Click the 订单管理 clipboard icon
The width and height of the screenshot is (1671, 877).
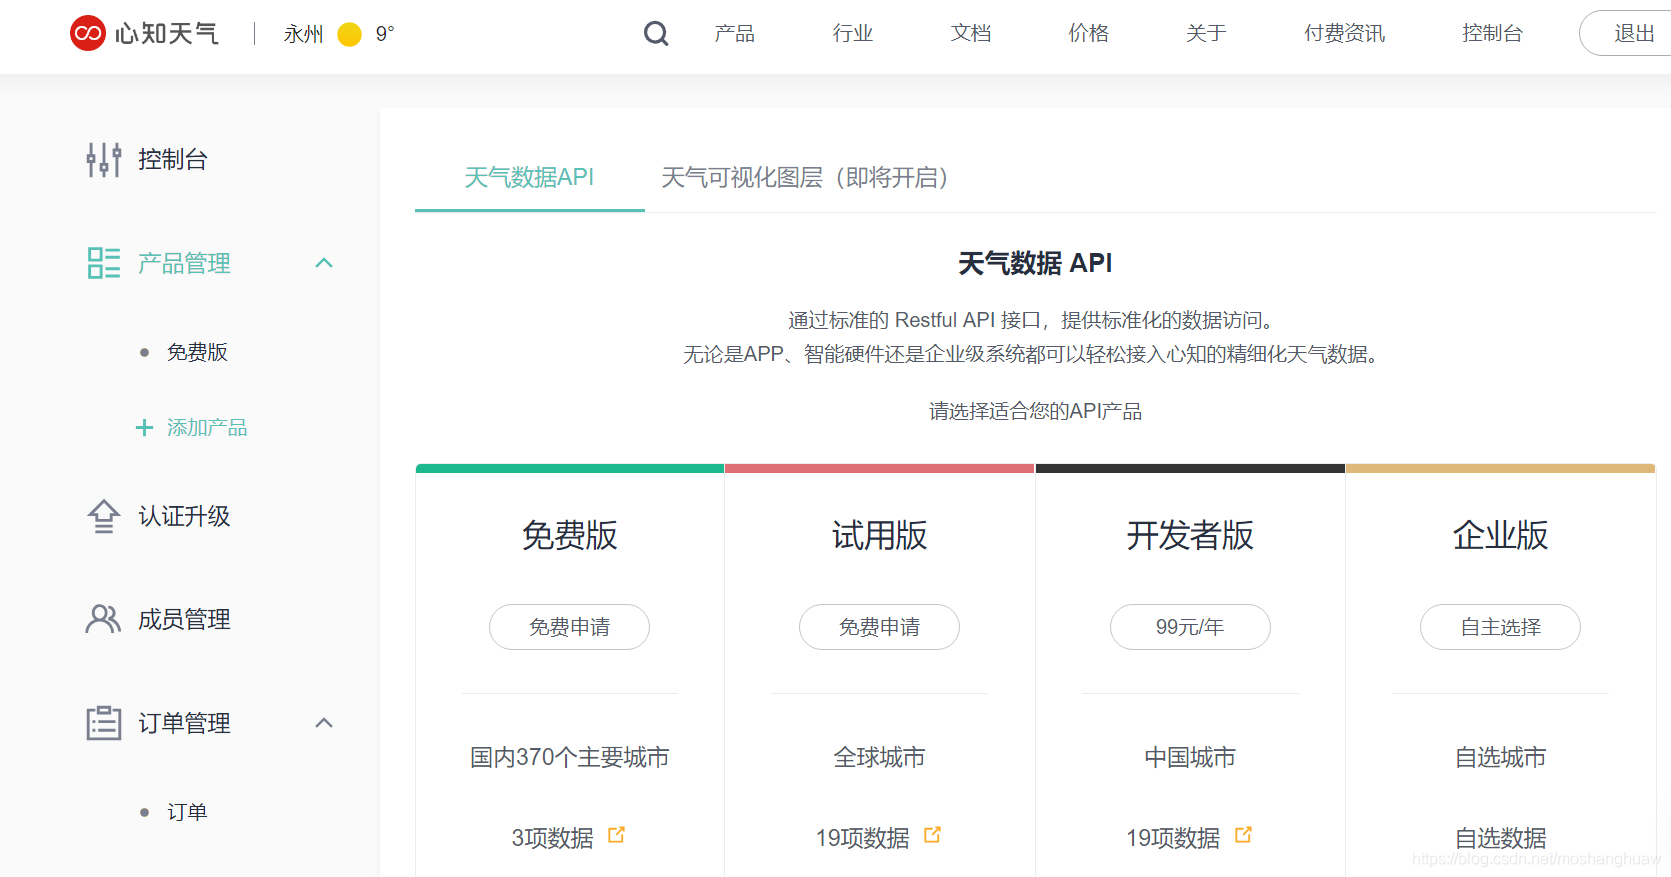pos(104,722)
